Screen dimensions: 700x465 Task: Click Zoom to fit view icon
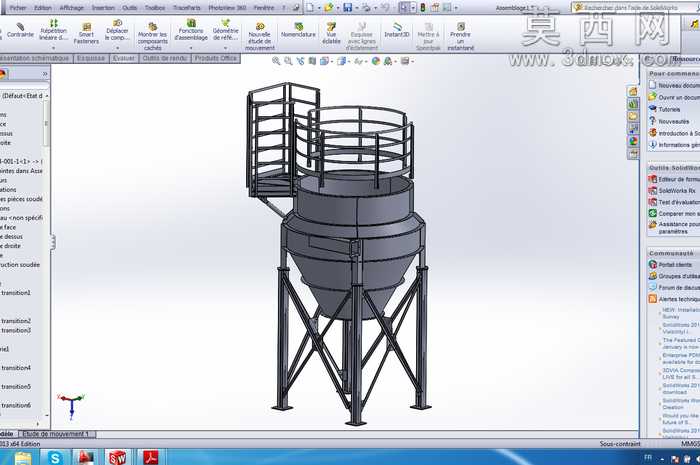tap(276, 61)
